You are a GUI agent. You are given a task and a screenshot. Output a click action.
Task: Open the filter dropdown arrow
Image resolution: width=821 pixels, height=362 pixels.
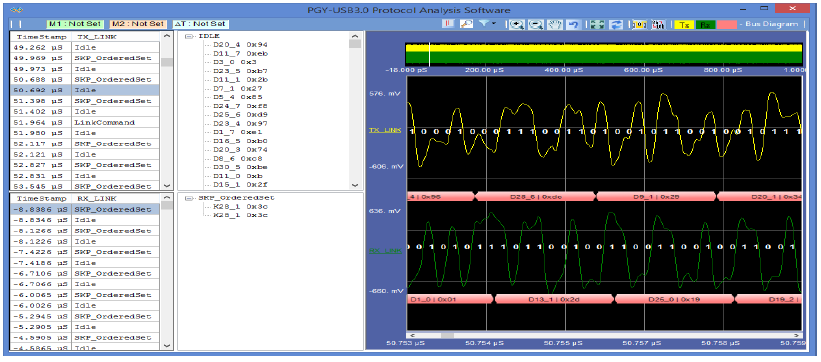(494, 24)
